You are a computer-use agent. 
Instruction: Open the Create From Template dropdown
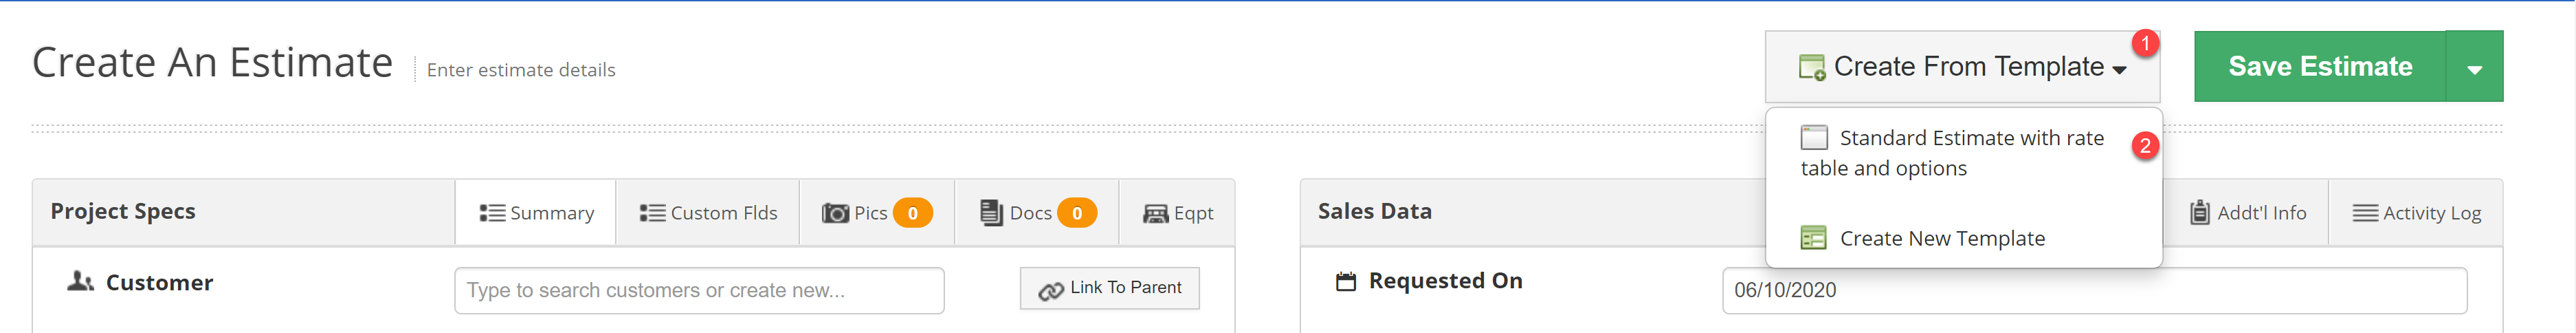click(1962, 67)
